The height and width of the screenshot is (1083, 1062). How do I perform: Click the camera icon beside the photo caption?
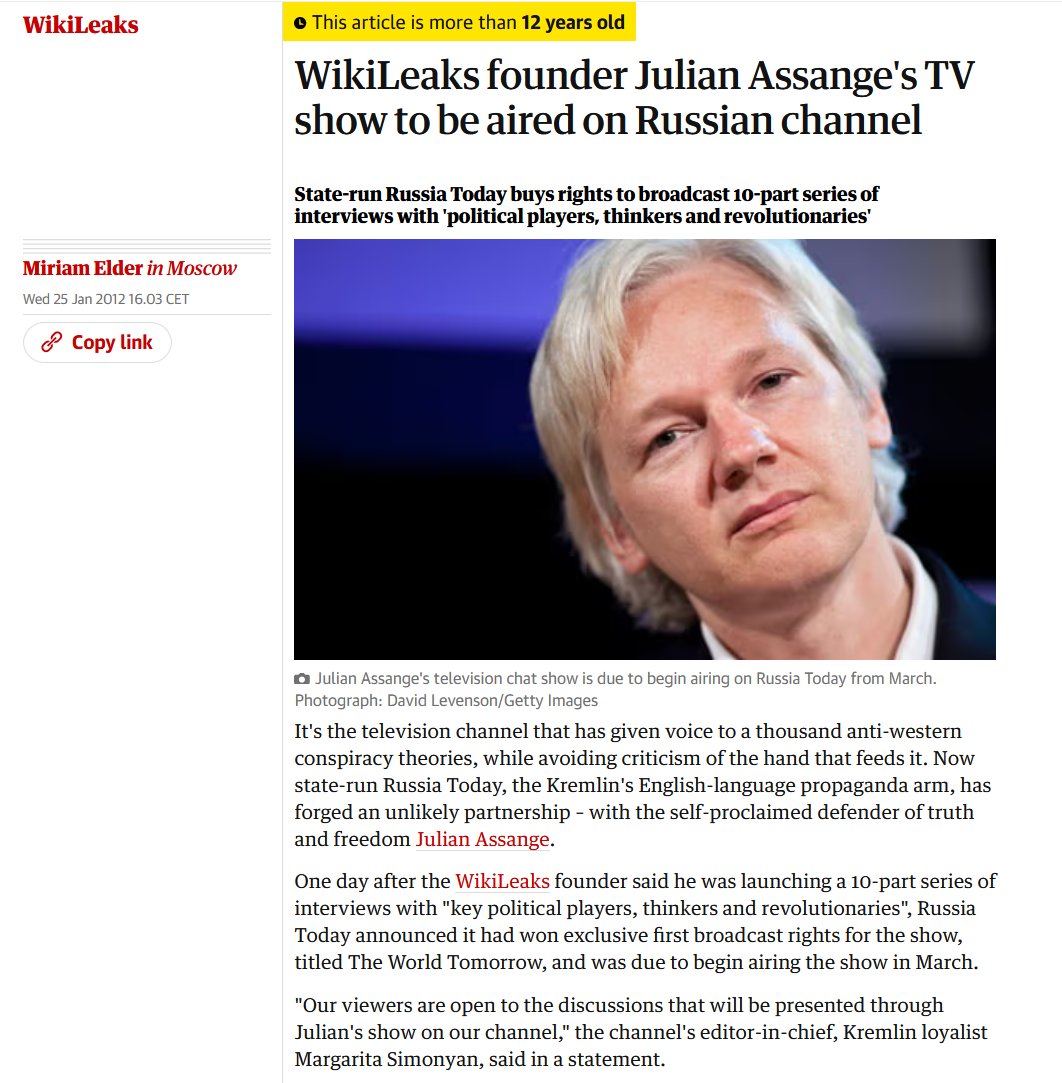pos(302,679)
